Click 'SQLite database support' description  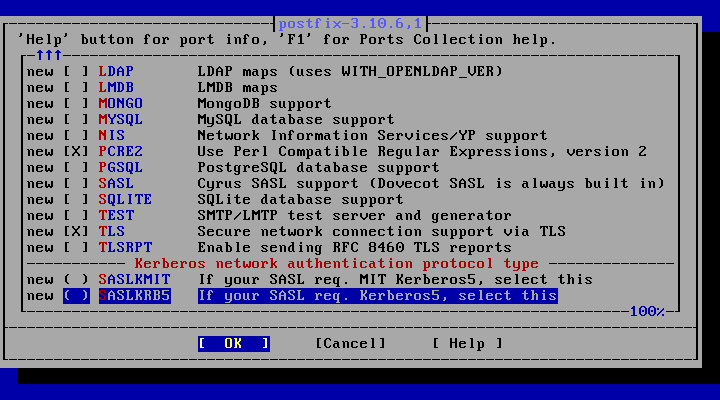click(x=301, y=200)
